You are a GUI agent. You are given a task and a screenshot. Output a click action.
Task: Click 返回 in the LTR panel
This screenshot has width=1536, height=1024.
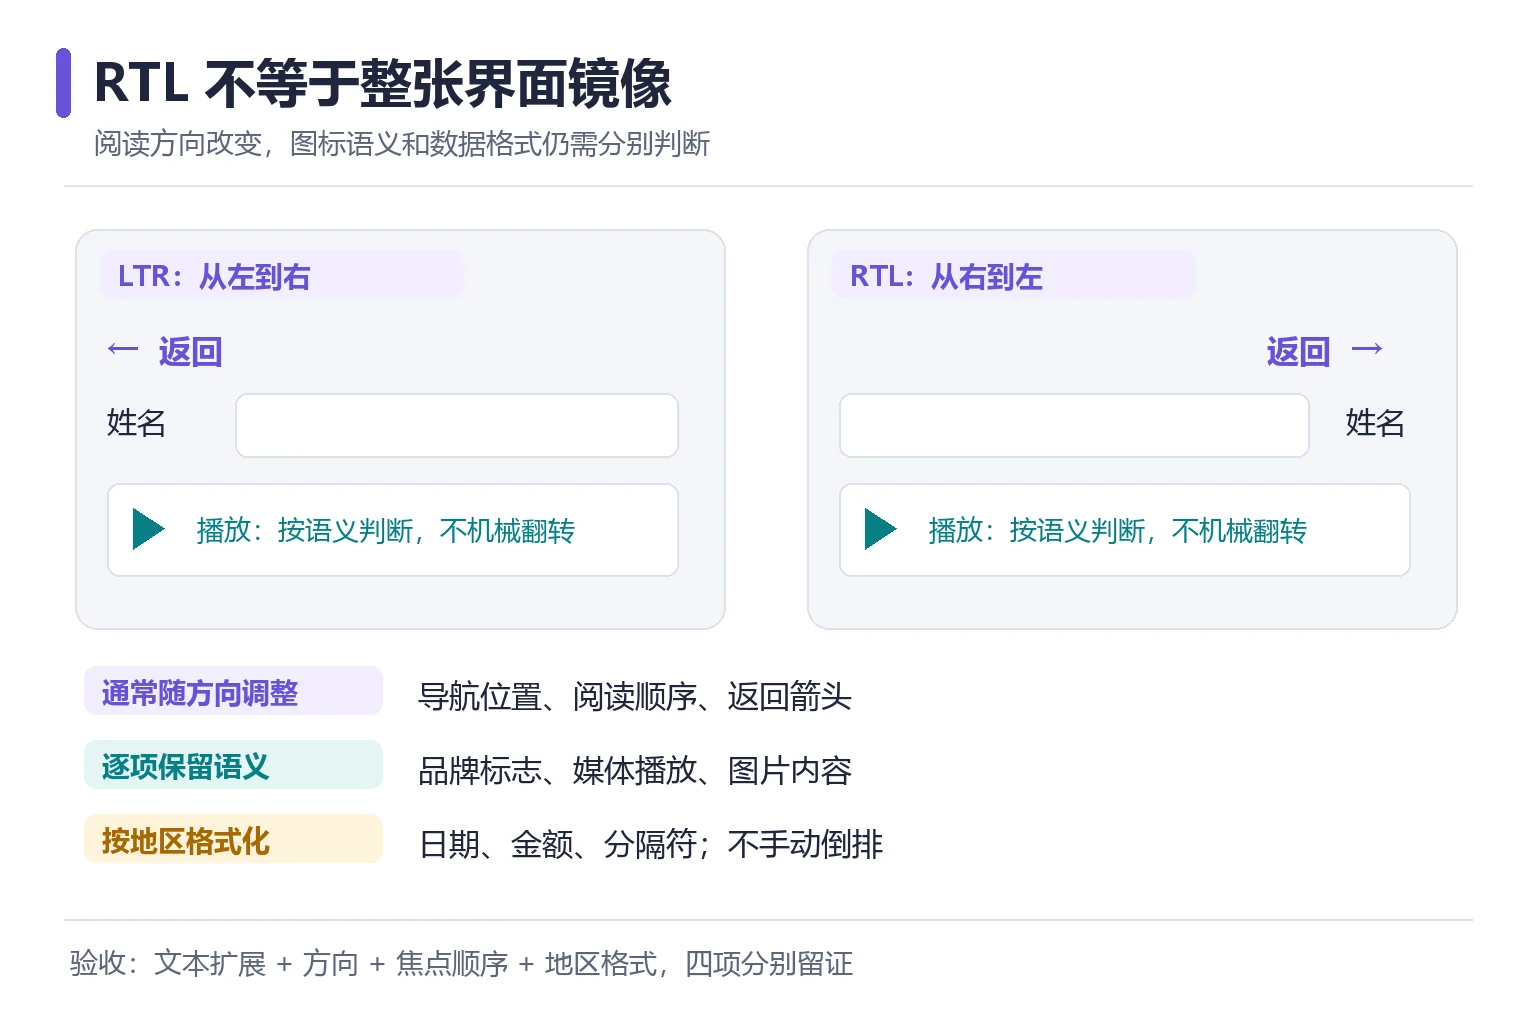click(x=190, y=352)
